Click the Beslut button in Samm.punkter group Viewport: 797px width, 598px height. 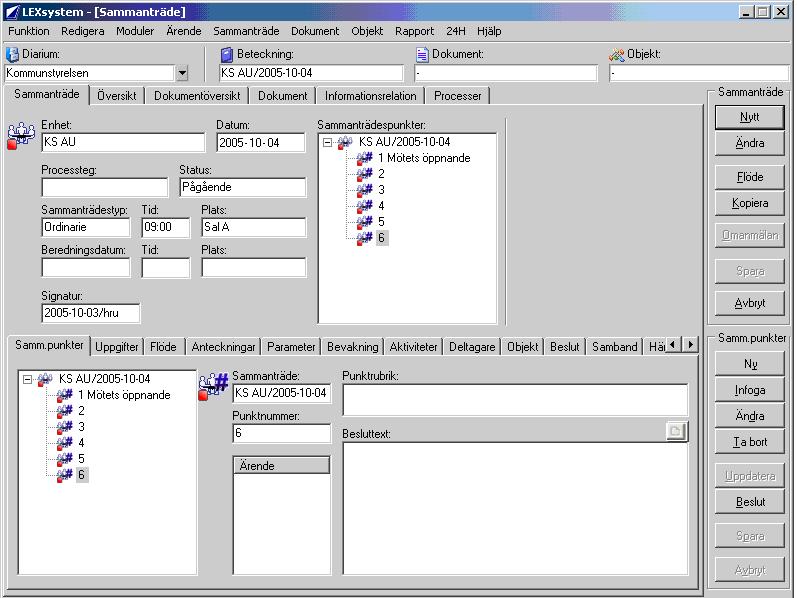[750, 502]
